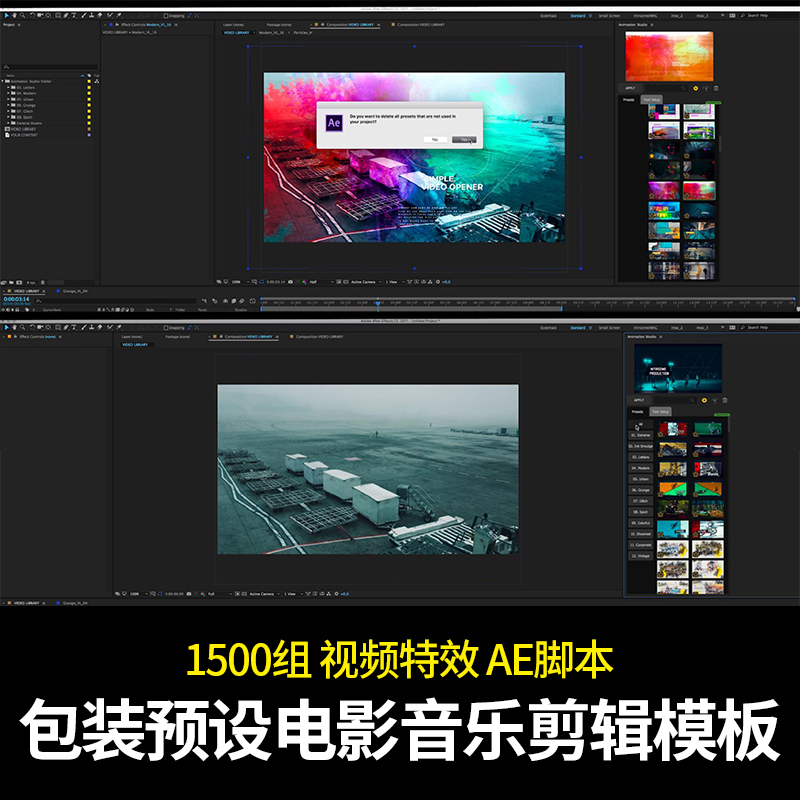
Task: Switch to Text Setup tab in bottom Animation Studio
Action: tap(661, 412)
